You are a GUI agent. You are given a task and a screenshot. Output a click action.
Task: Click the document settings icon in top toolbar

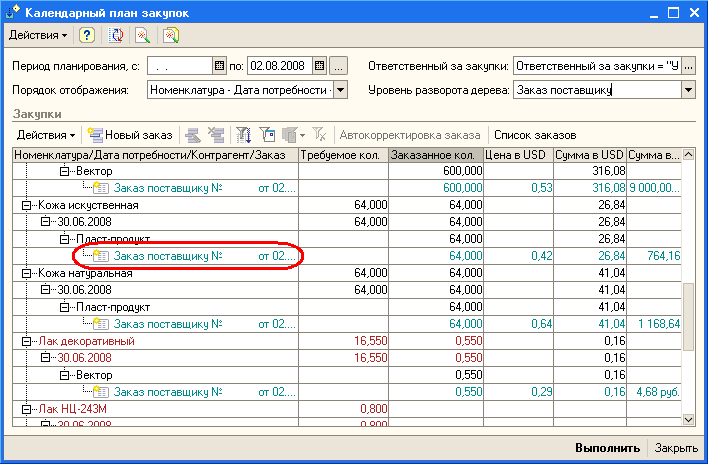tap(171, 35)
